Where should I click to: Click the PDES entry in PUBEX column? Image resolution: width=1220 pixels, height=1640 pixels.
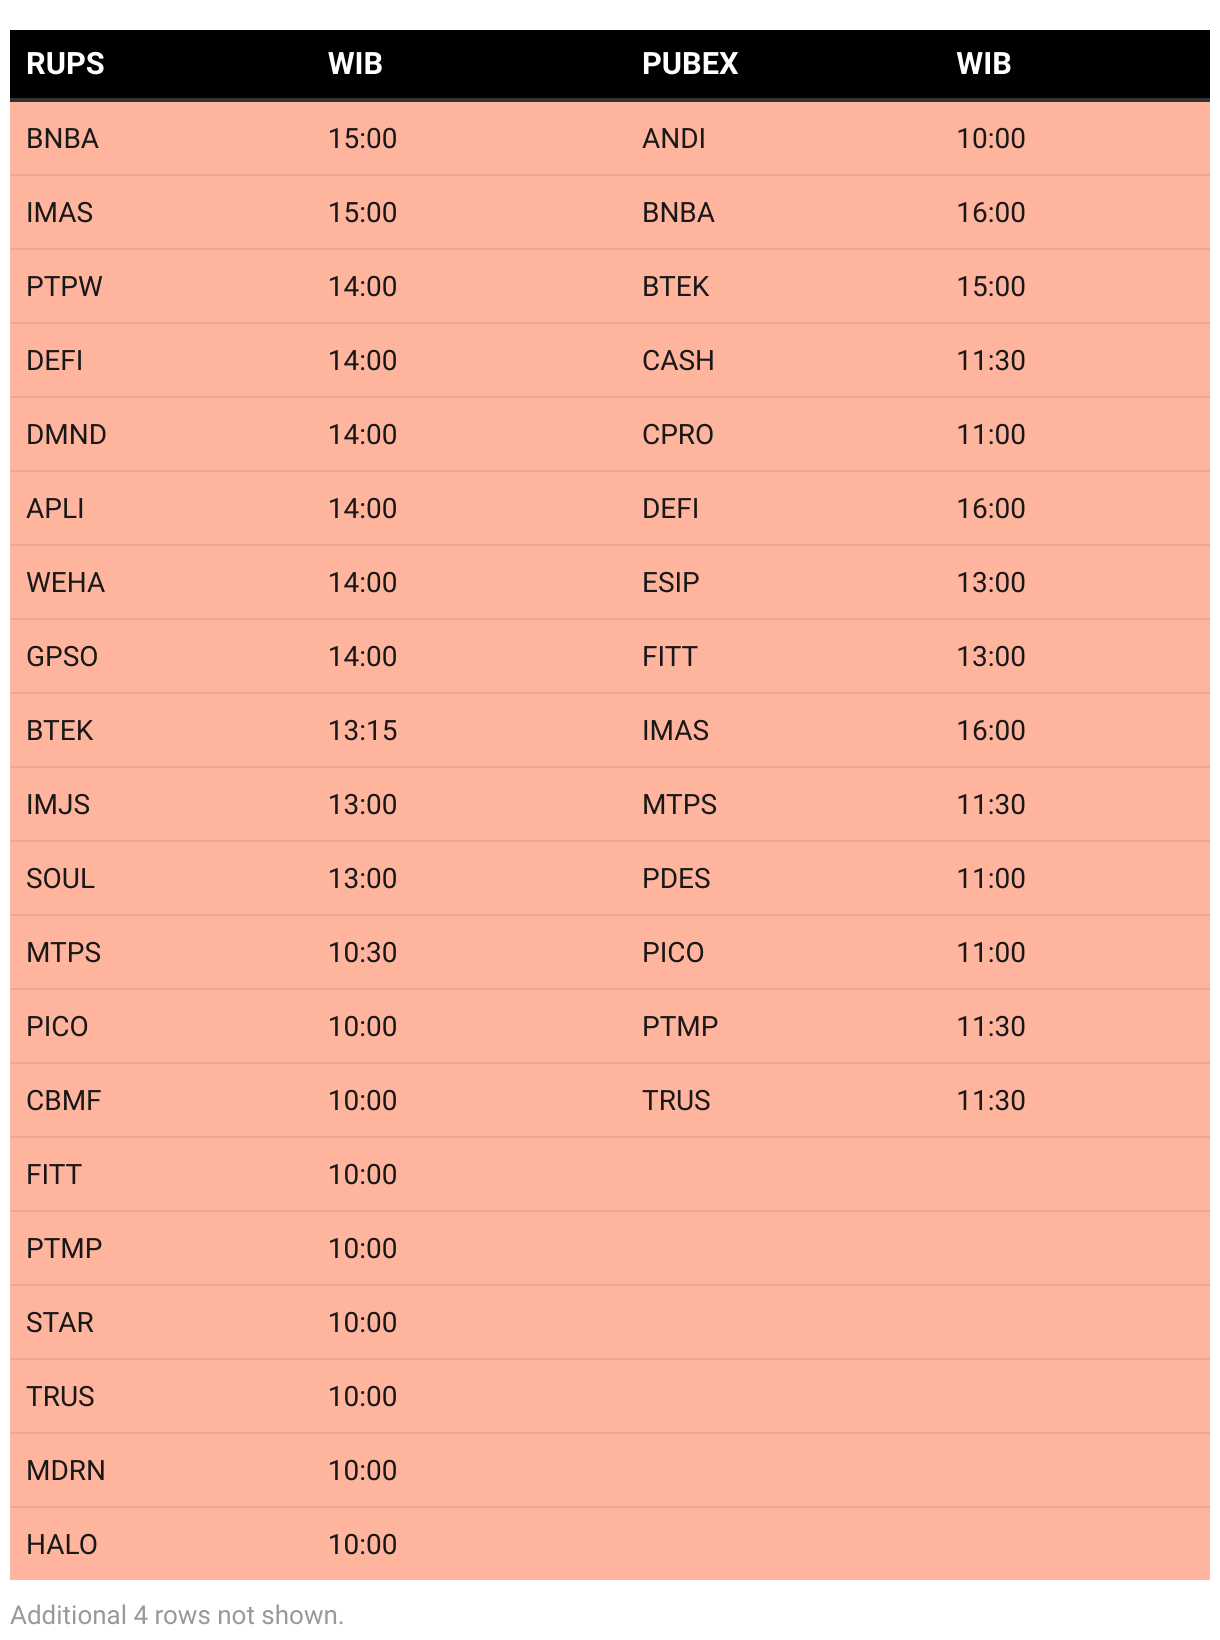(x=676, y=879)
